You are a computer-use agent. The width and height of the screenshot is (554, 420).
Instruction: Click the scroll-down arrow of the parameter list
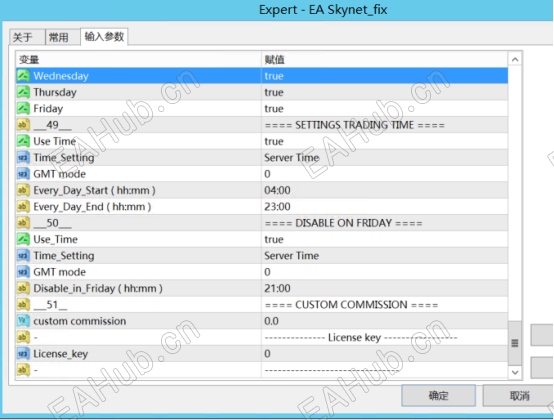(515, 372)
